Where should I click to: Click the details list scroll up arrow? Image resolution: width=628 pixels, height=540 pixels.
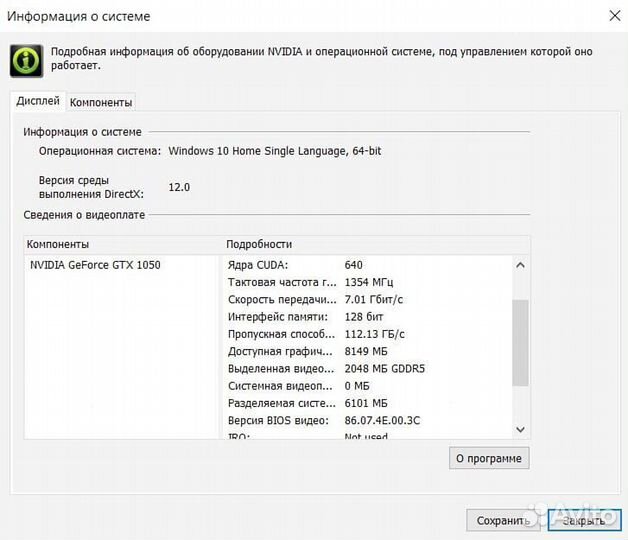click(520, 265)
